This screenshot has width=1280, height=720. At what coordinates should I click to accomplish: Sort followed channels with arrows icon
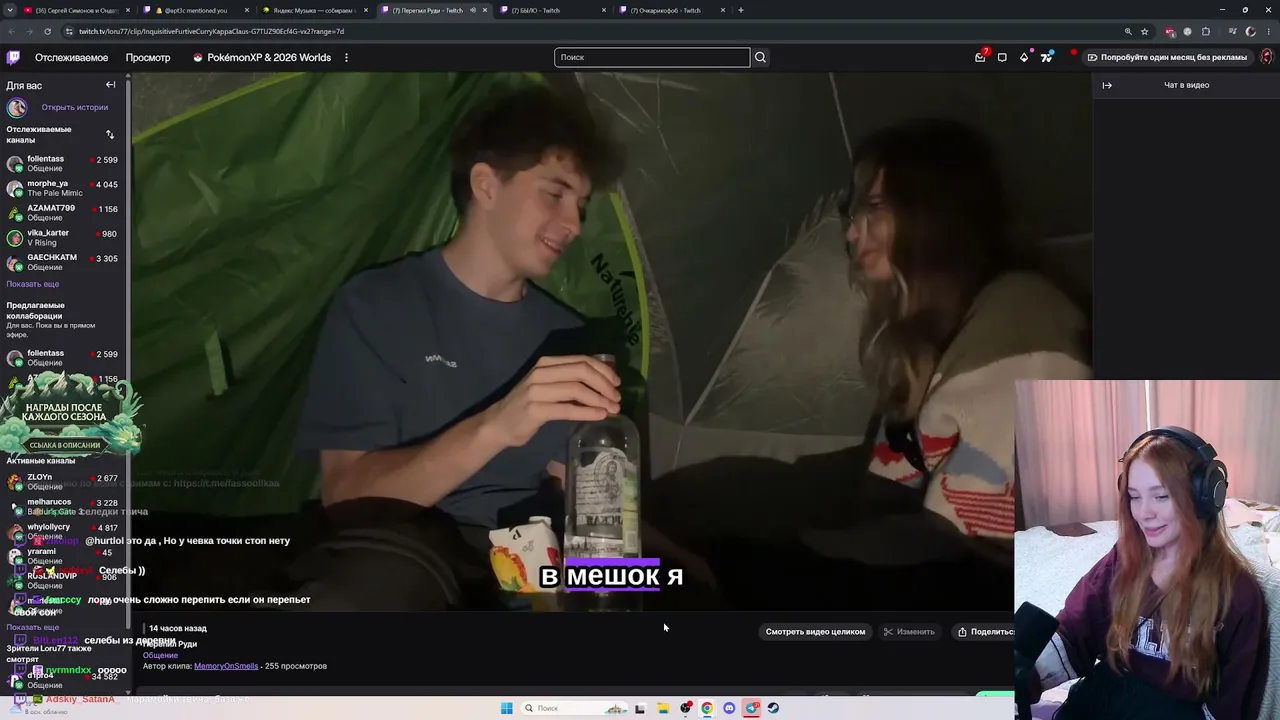(110, 134)
